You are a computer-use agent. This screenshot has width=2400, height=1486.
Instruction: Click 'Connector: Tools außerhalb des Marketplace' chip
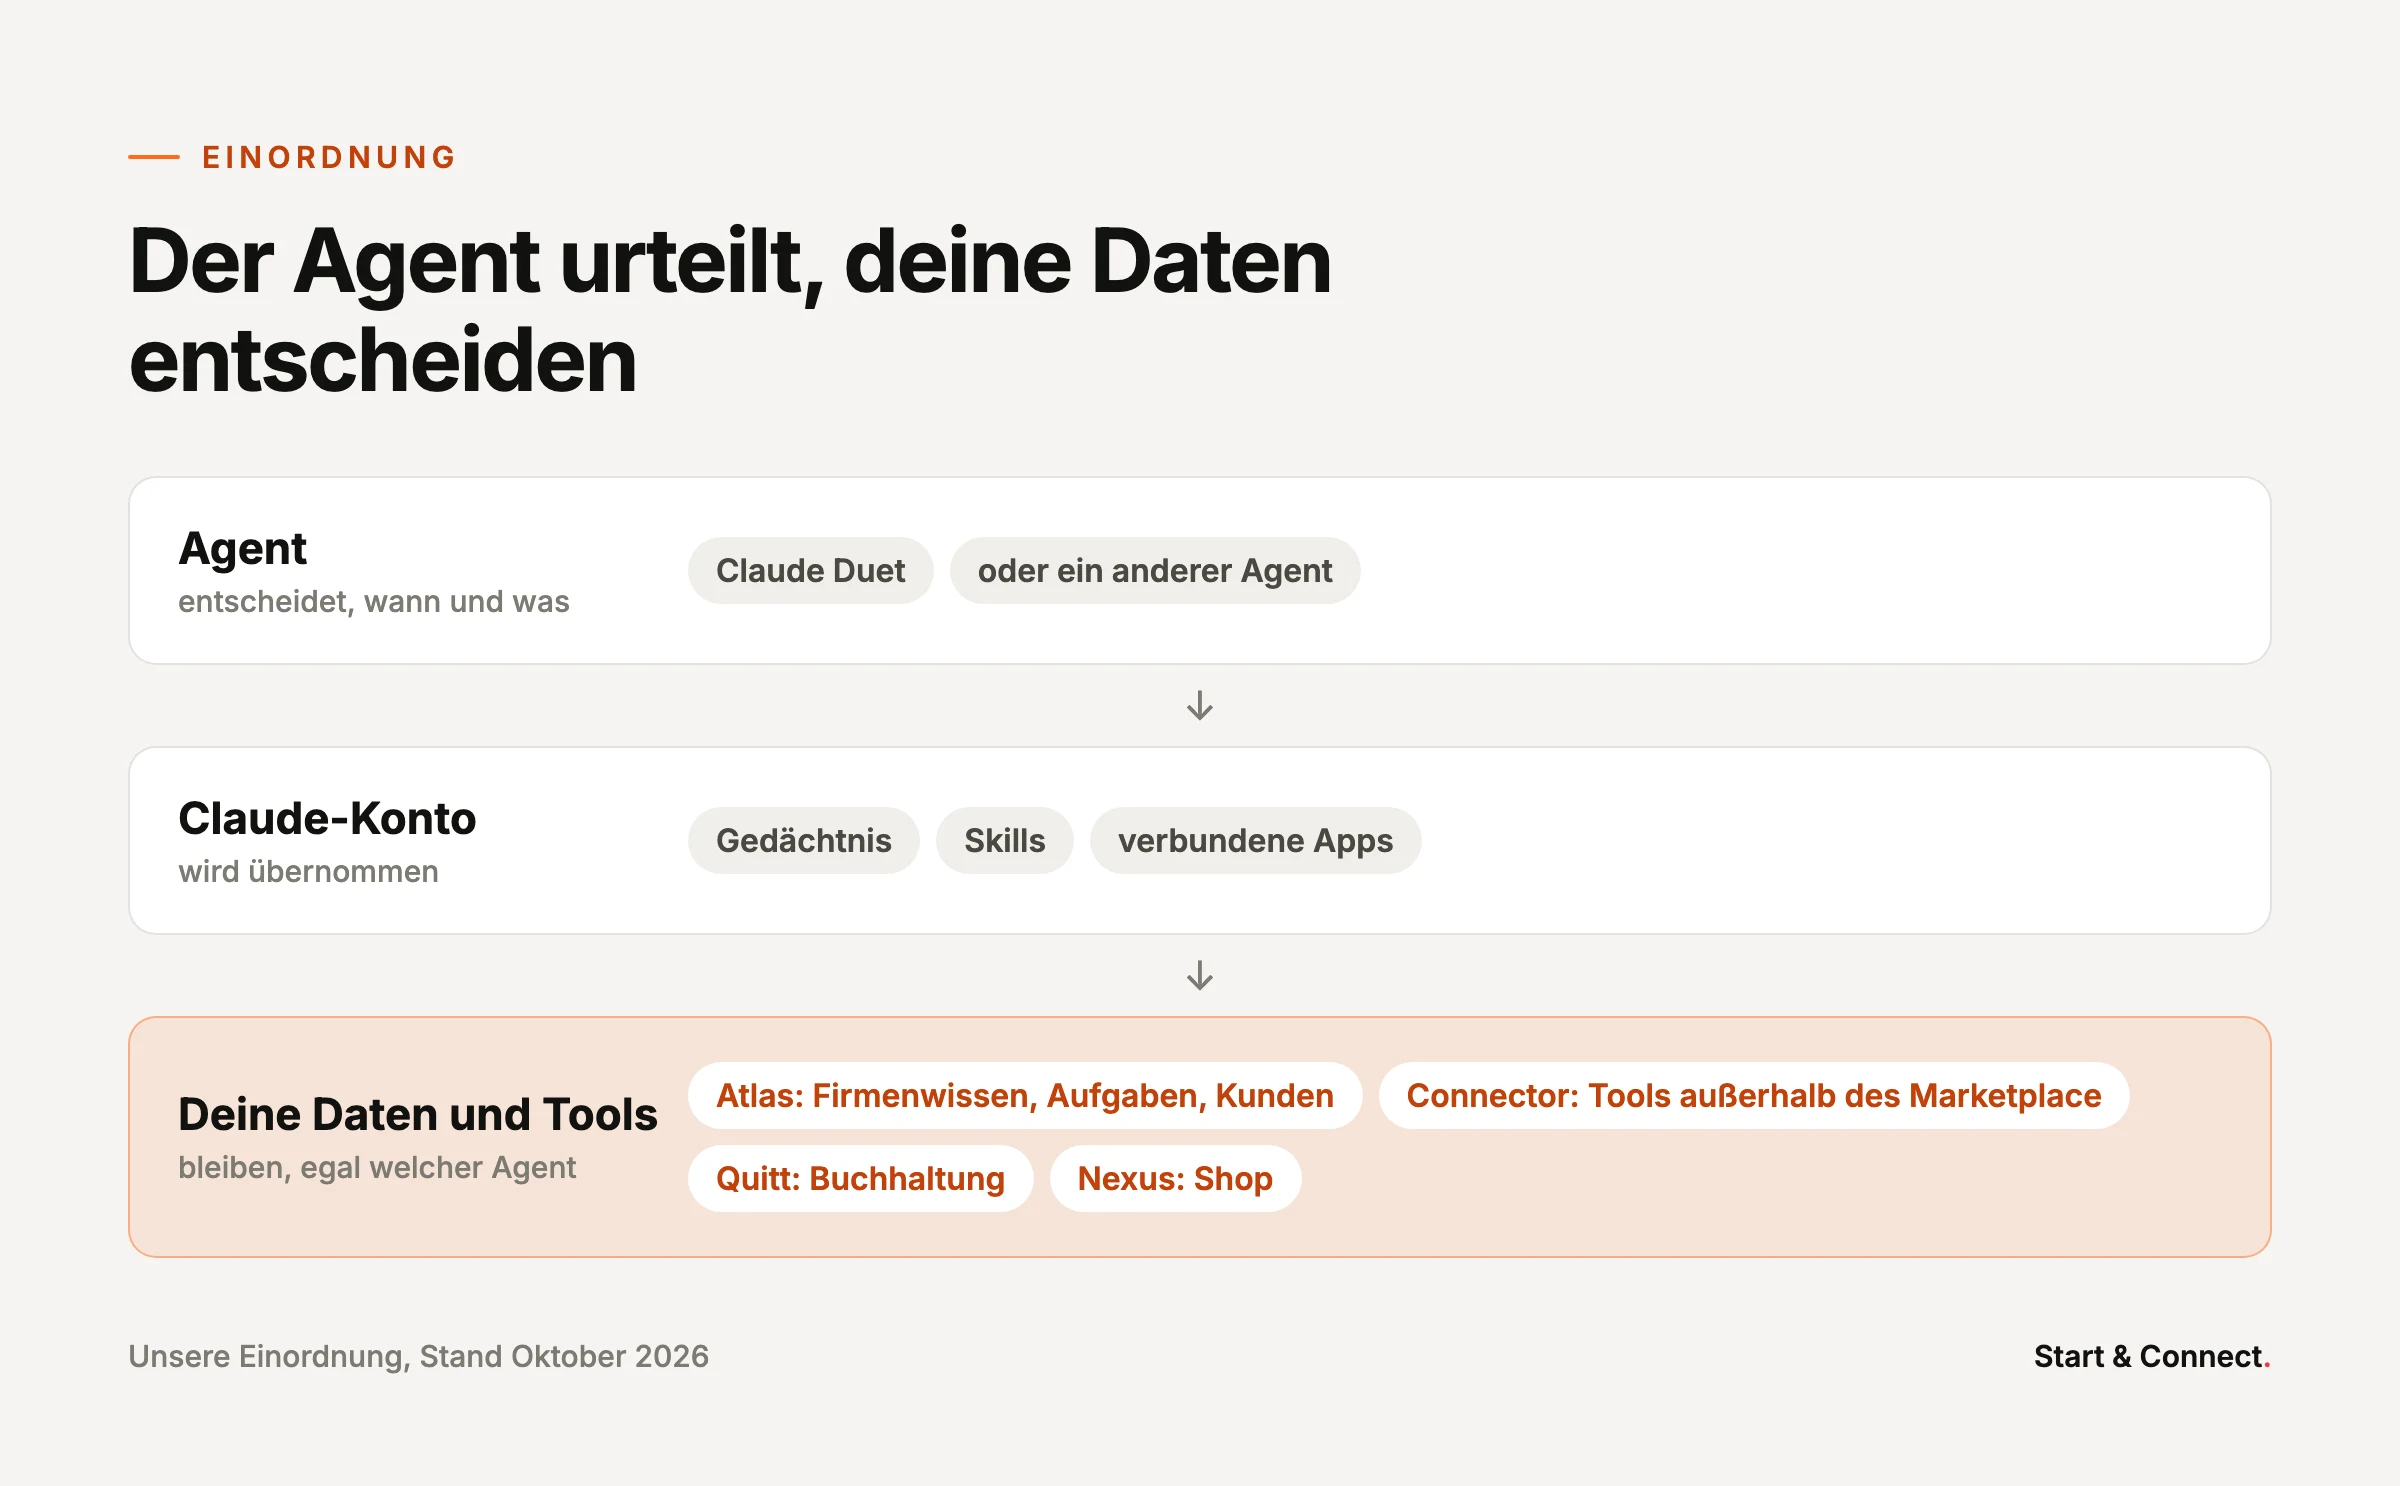click(1753, 1095)
